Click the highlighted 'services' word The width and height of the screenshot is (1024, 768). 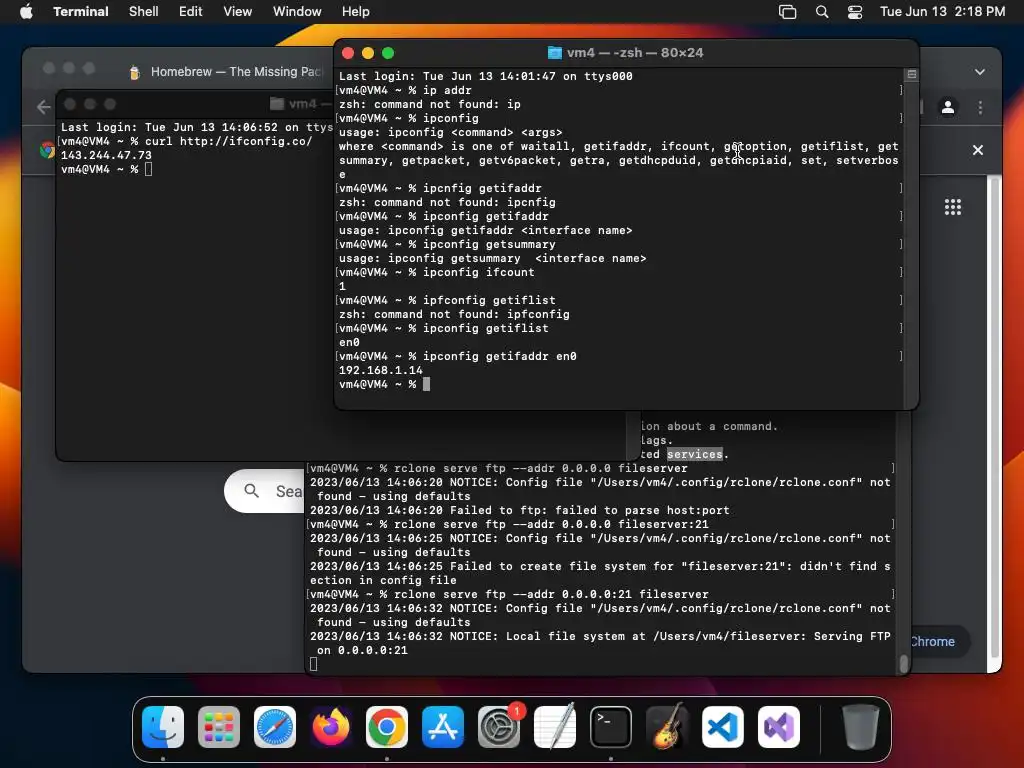click(x=695, y=455)
